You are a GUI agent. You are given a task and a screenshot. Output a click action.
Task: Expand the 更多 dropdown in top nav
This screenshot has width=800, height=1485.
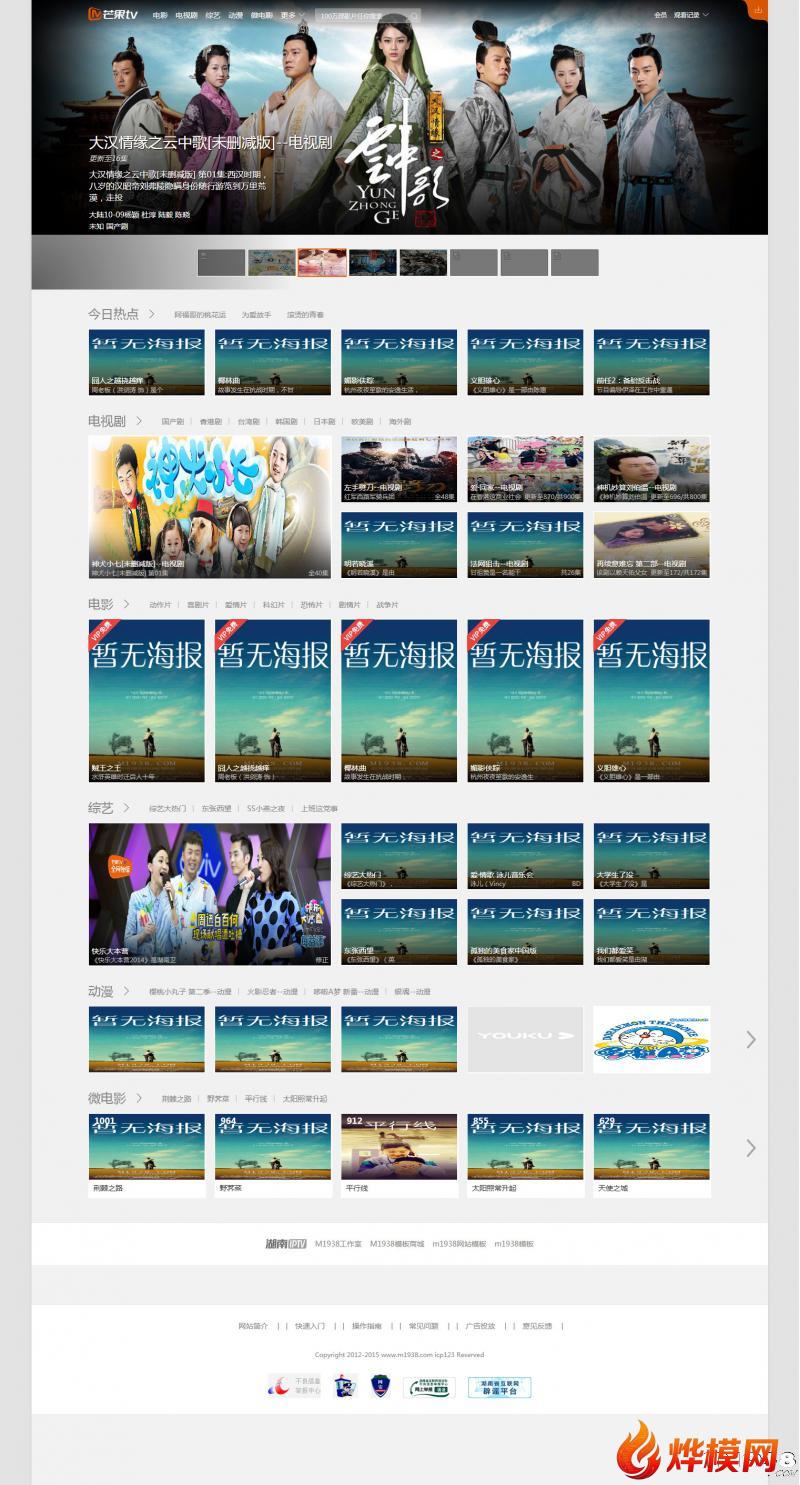click(x=291, y=16)
